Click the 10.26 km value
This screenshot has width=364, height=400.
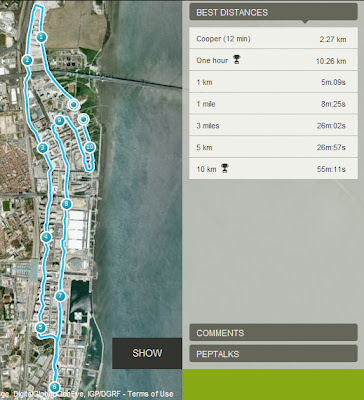pyautogui.click(x=331, y=61)
